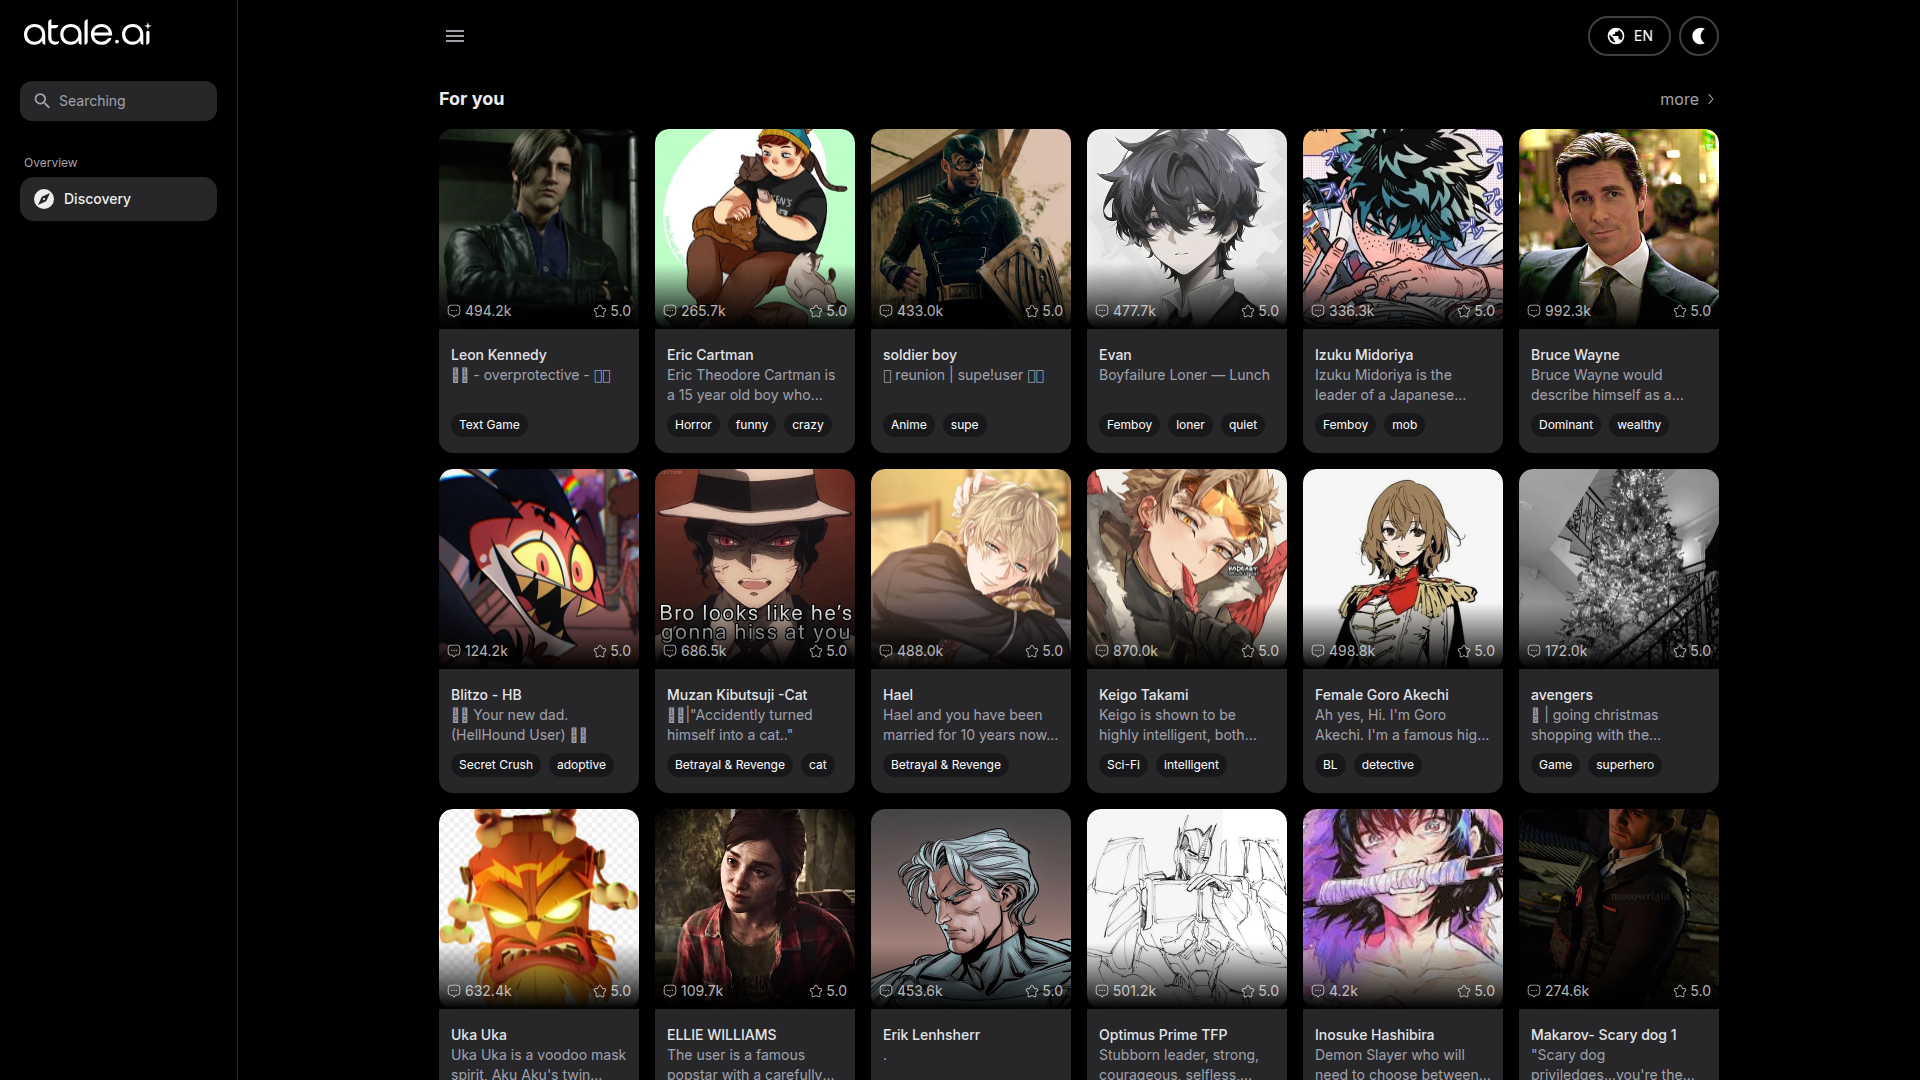Open Female Goro Akechi card title
This screenshot has width=1920, height=1080.
[1381, 695]
